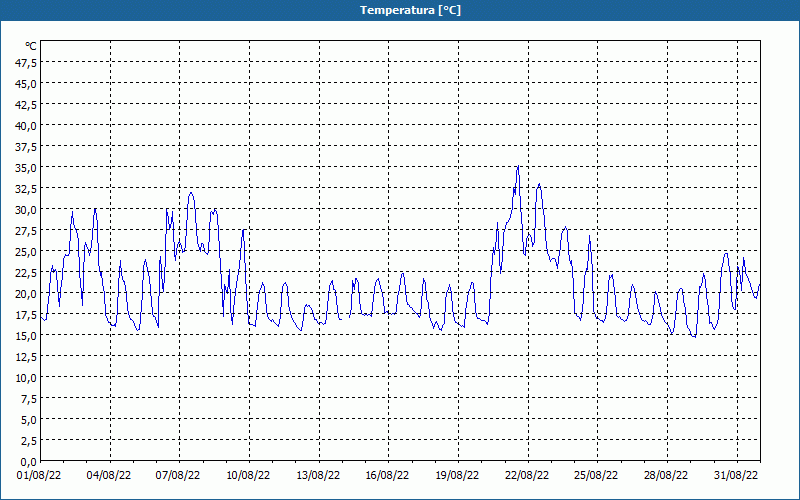Click the 2,5 y-axis label
This screenshot has height=500, width=800.
[x=29, y=441]
